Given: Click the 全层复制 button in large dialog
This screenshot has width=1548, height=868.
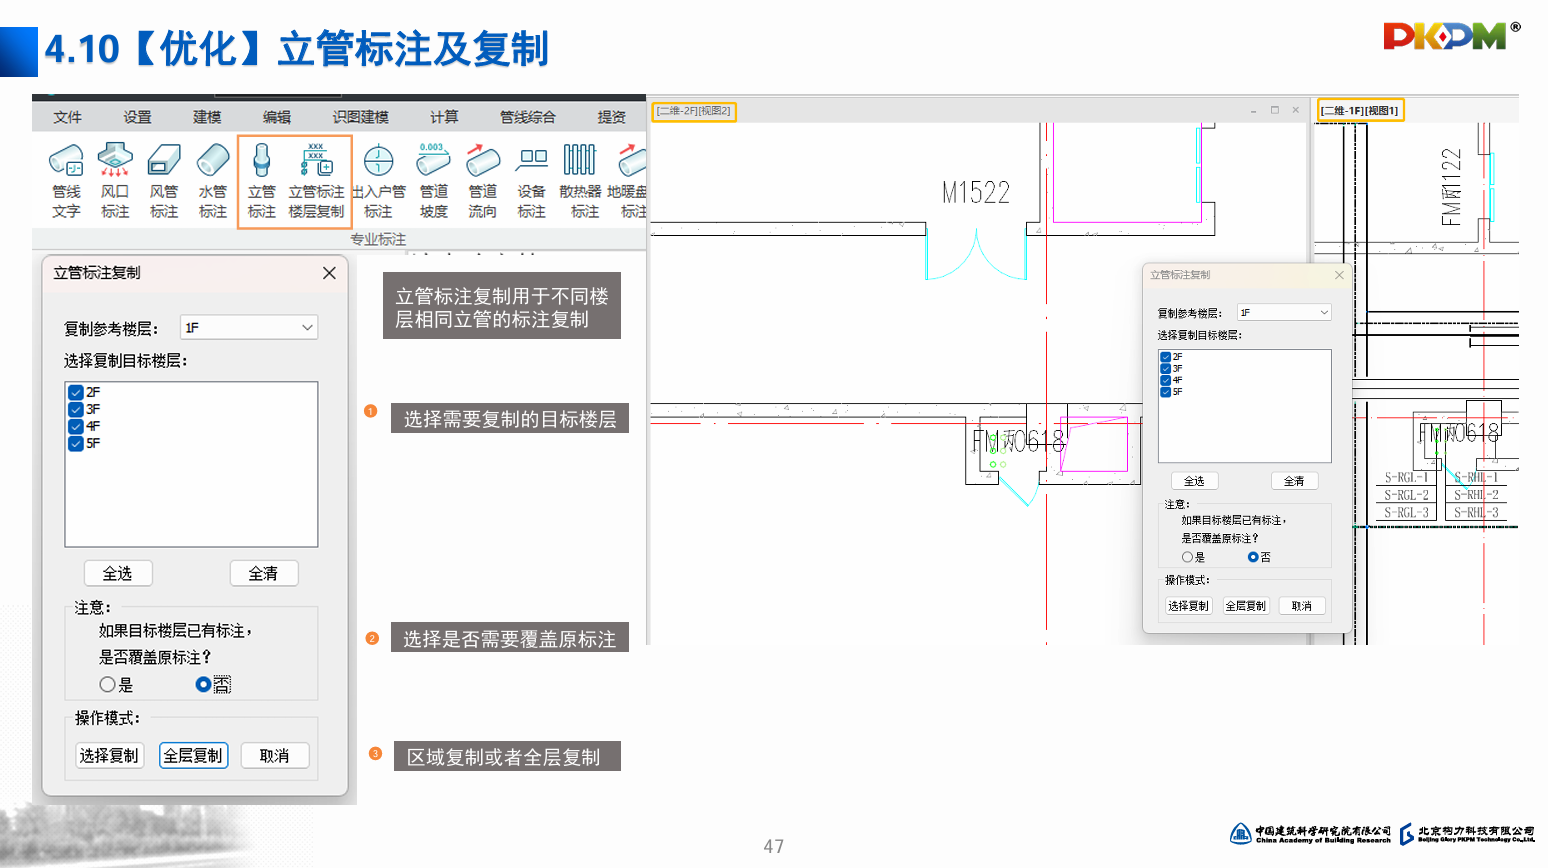Looking at the screenshot, I should point(194,756).
